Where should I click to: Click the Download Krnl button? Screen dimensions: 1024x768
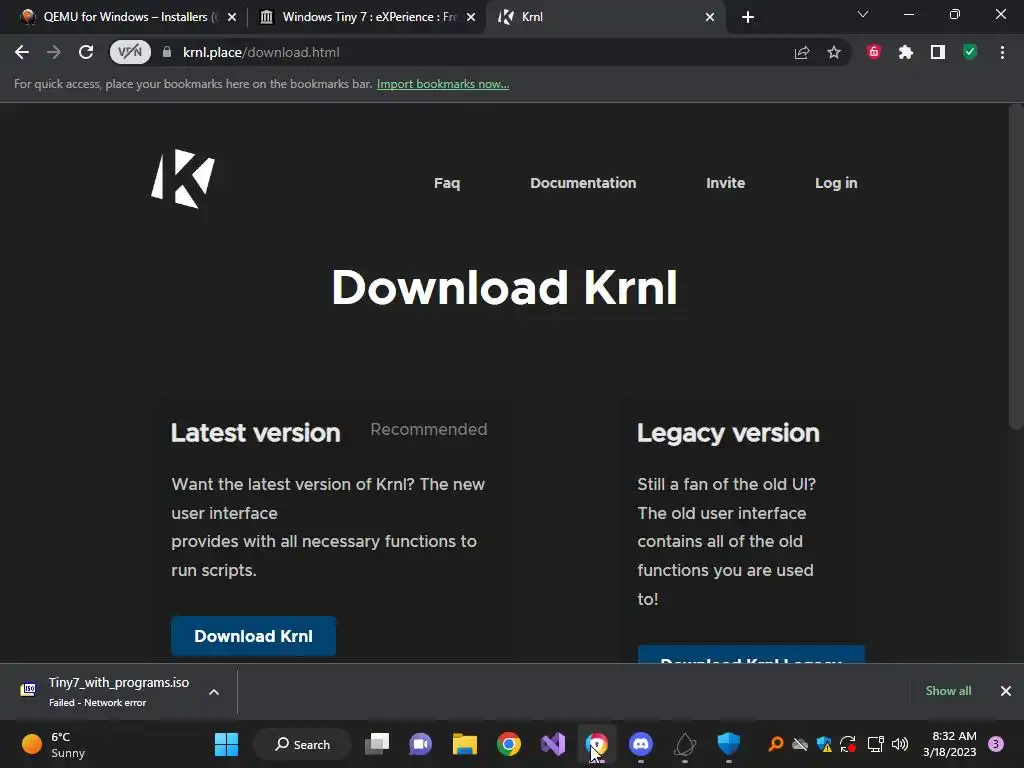click(x=253, y=636)
